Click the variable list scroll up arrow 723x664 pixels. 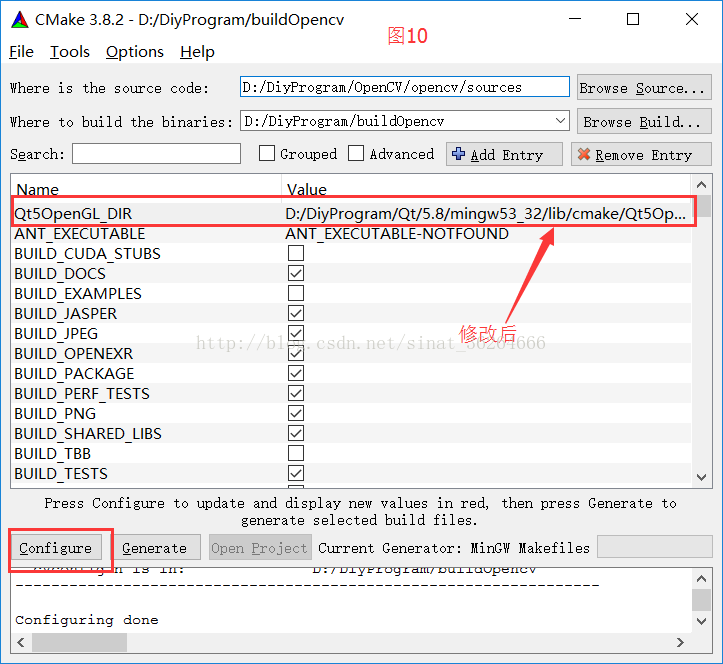click(x=701, y=185)
